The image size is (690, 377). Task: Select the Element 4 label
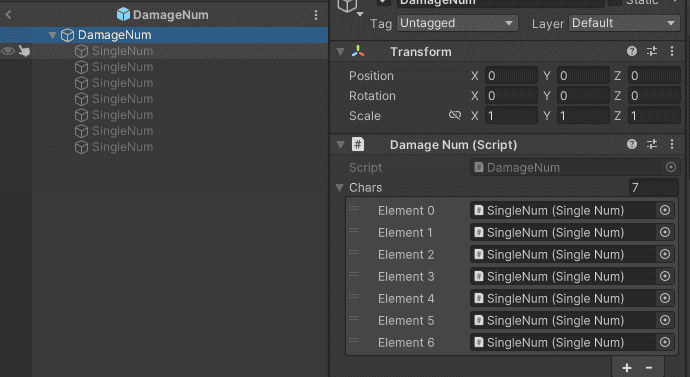coord(406,299)
